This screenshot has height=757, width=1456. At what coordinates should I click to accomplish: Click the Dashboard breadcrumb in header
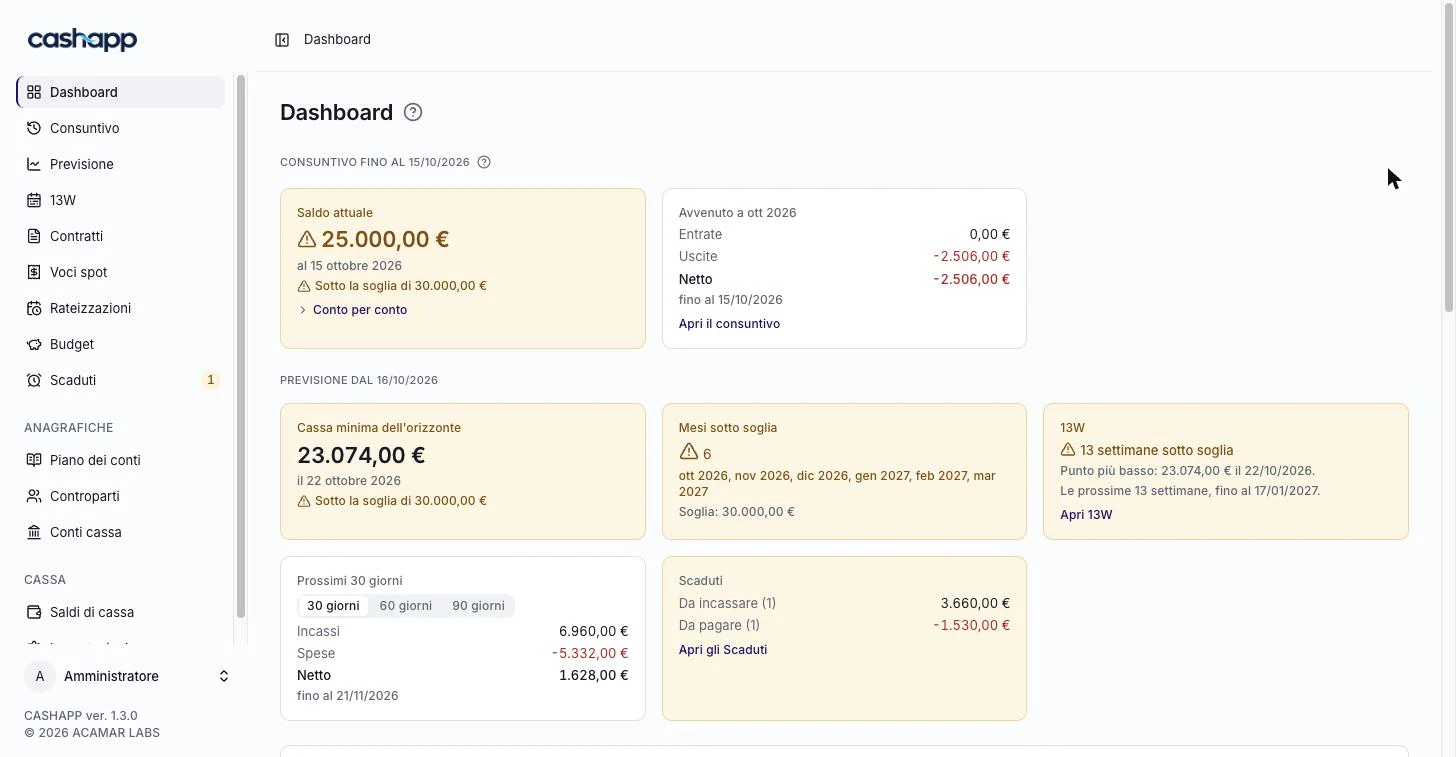tap(337, 40)
